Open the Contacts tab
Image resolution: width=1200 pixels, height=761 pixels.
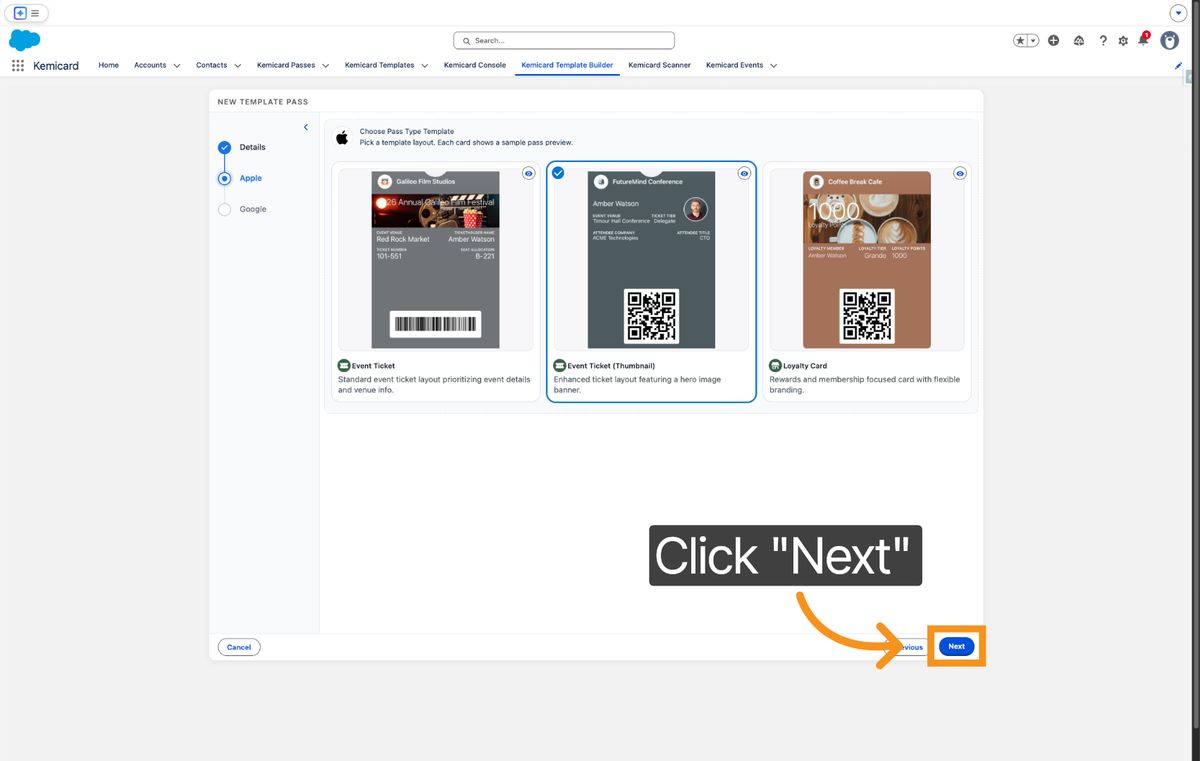(212, 65)
